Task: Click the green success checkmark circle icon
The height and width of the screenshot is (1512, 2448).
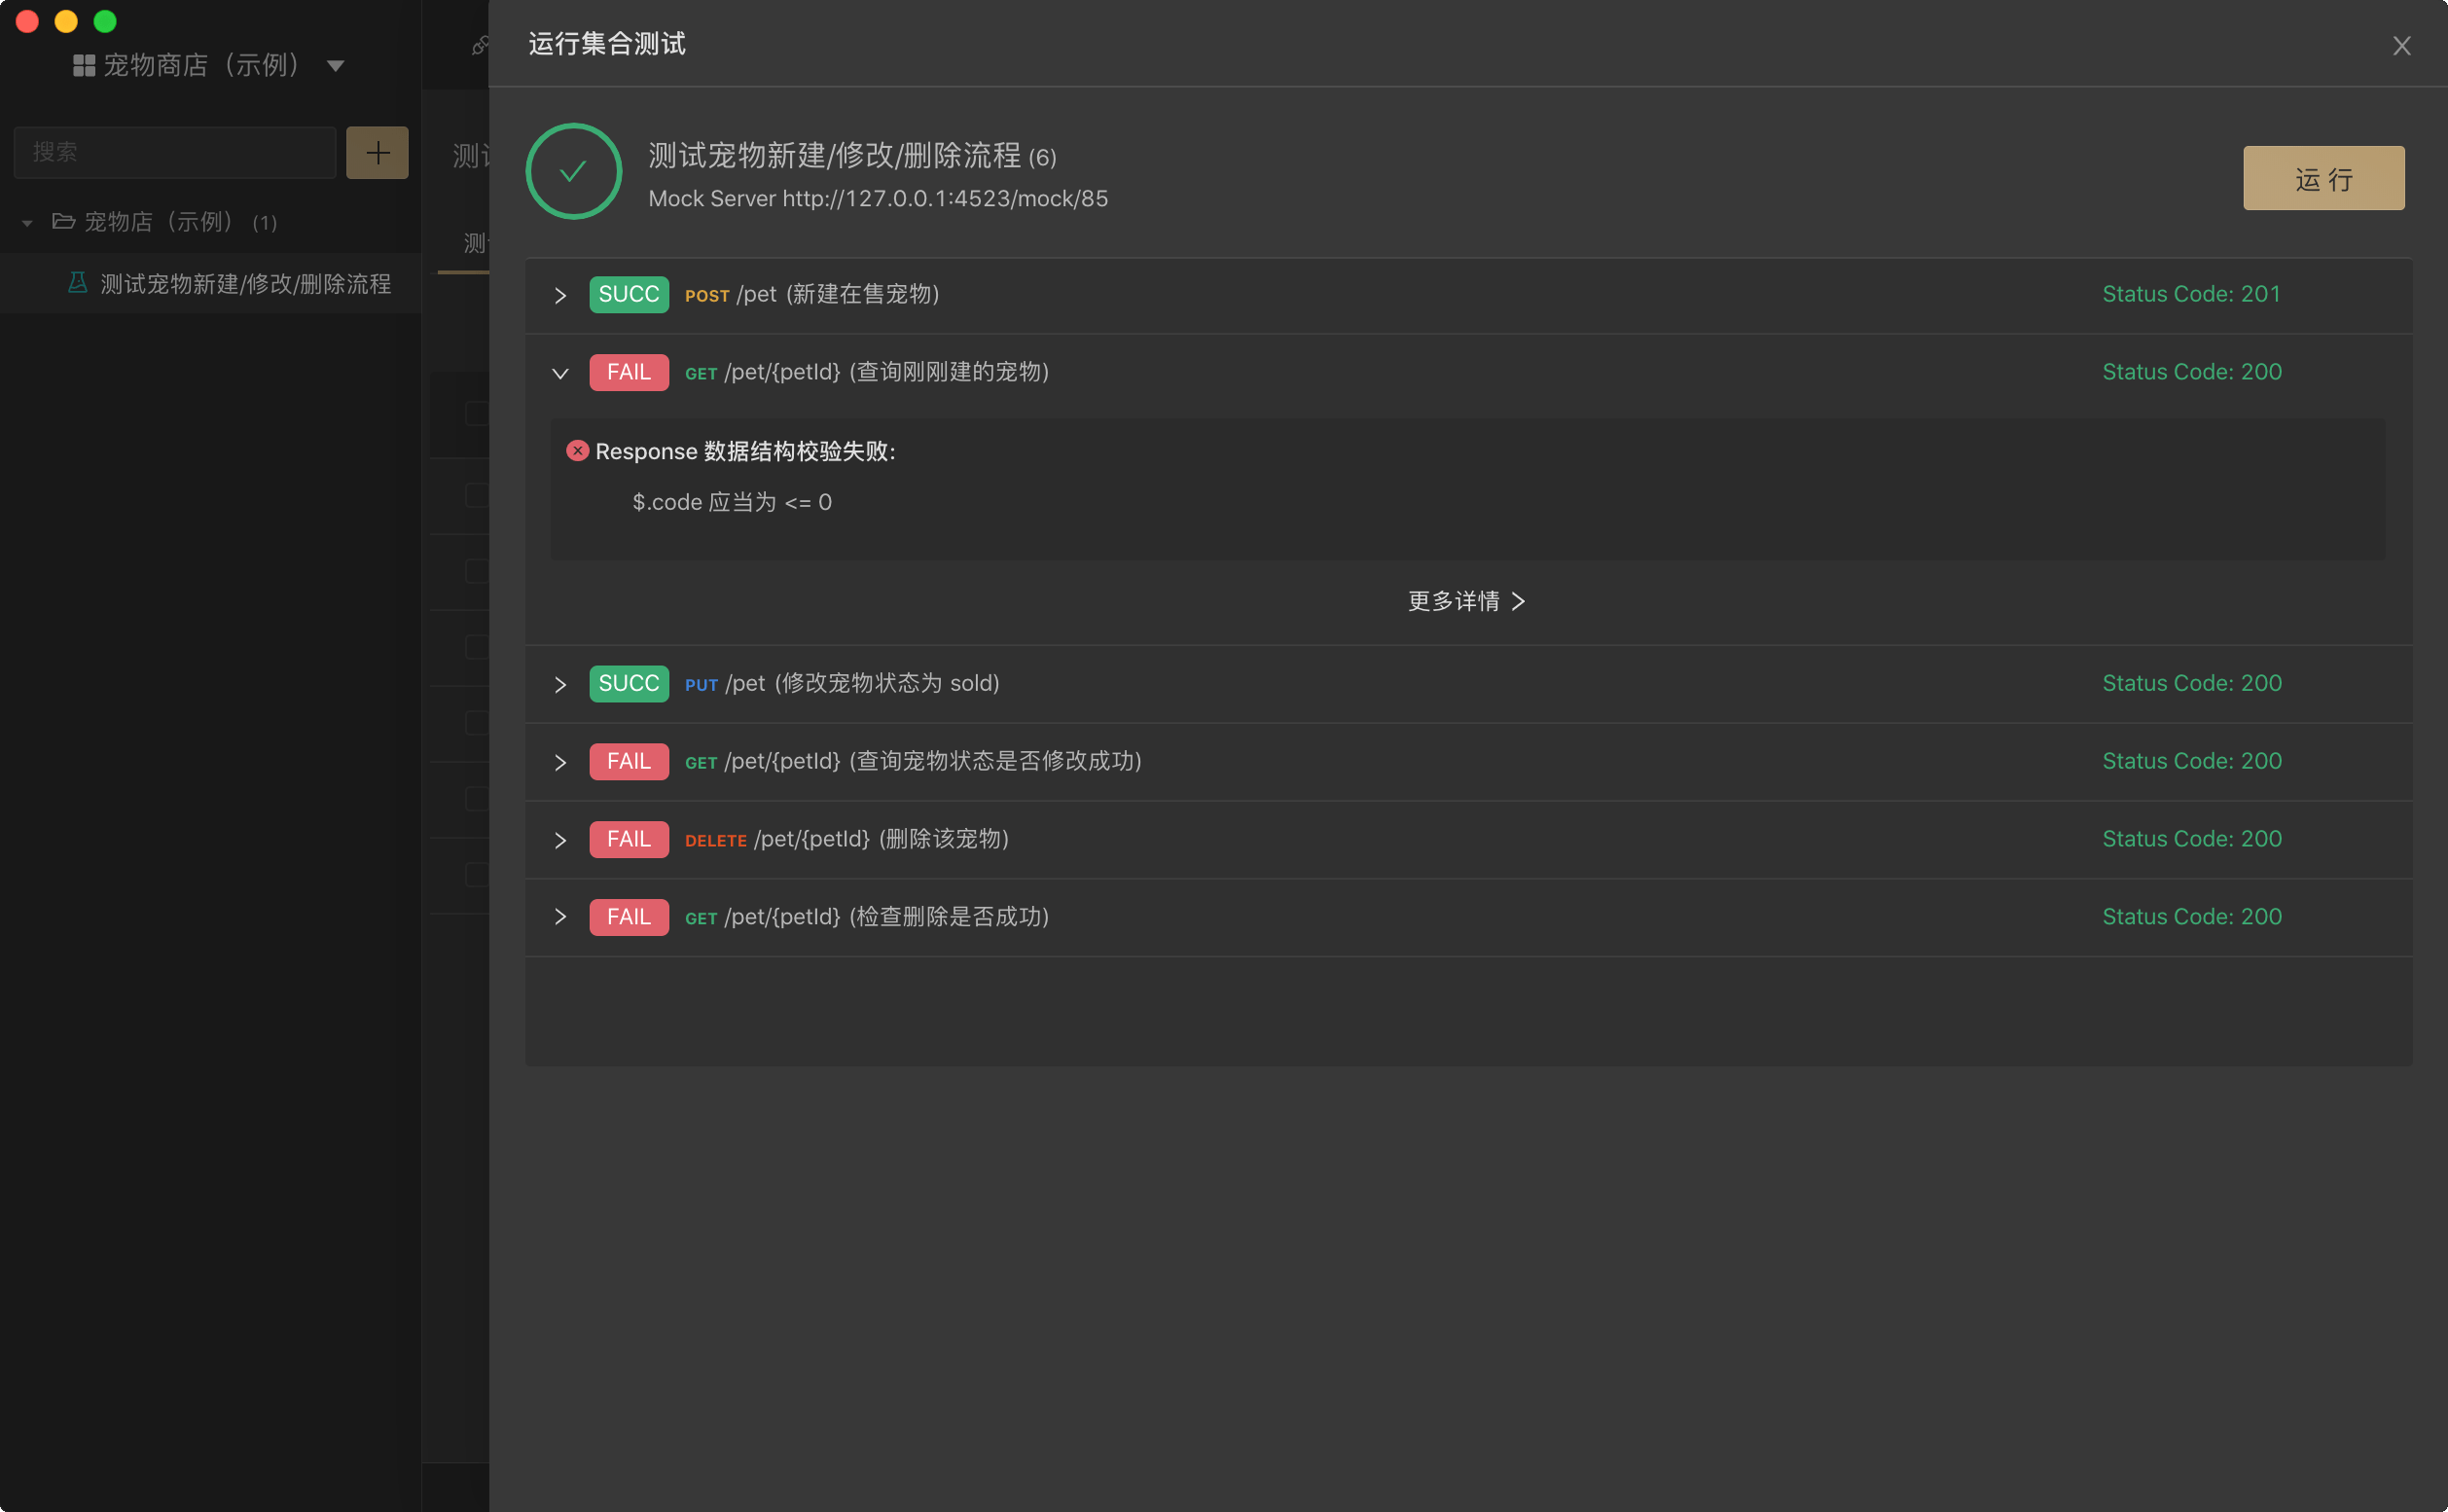Action: coord(573,171)
